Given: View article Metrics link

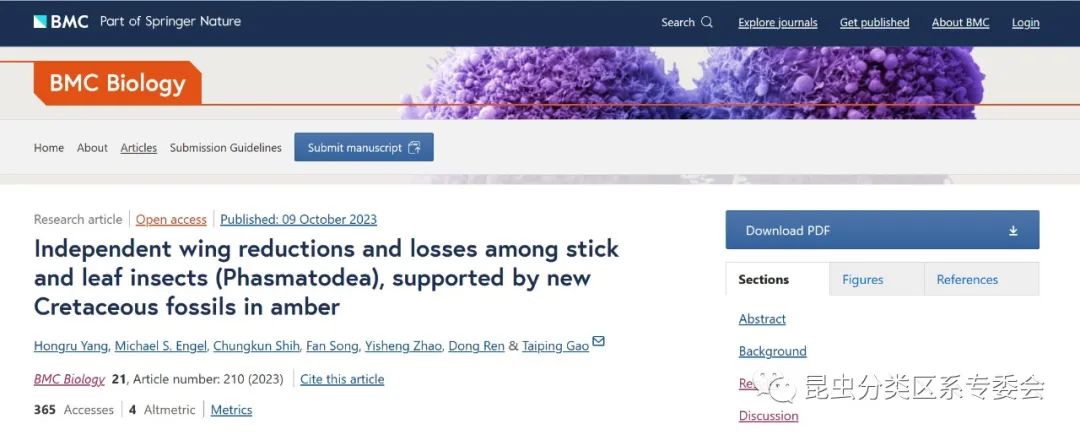Looking at the screenshot, I should coord(231,410).
